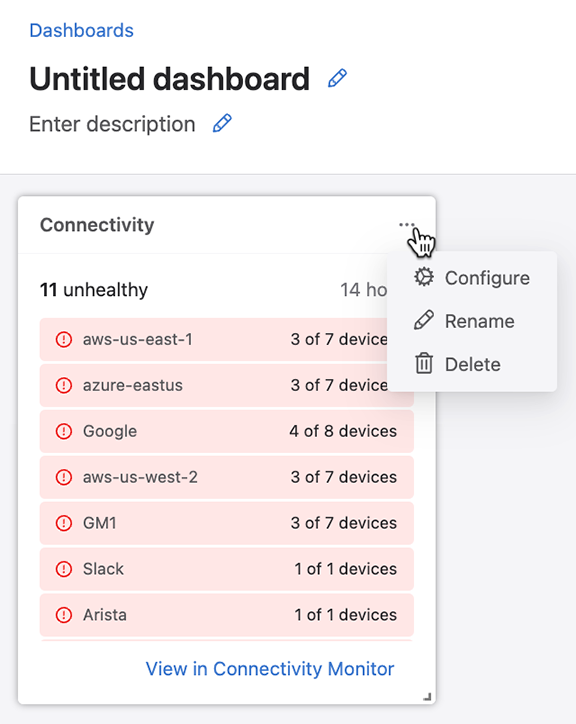576x724 pixels.
Task: Open the Connectivity widget three-dot menu
Action: pos(406,225)
